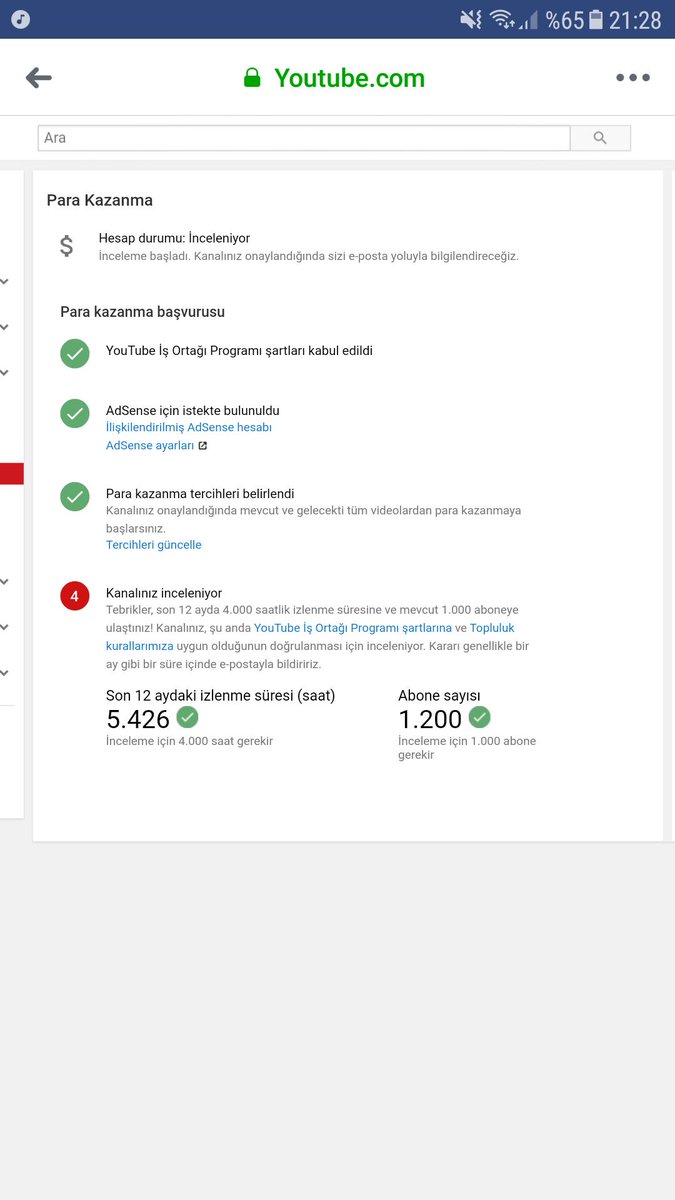Screen dimensions: 675x1200
Task: Tap external link icon next to AdSense ayarları
Action: point(203,446)
